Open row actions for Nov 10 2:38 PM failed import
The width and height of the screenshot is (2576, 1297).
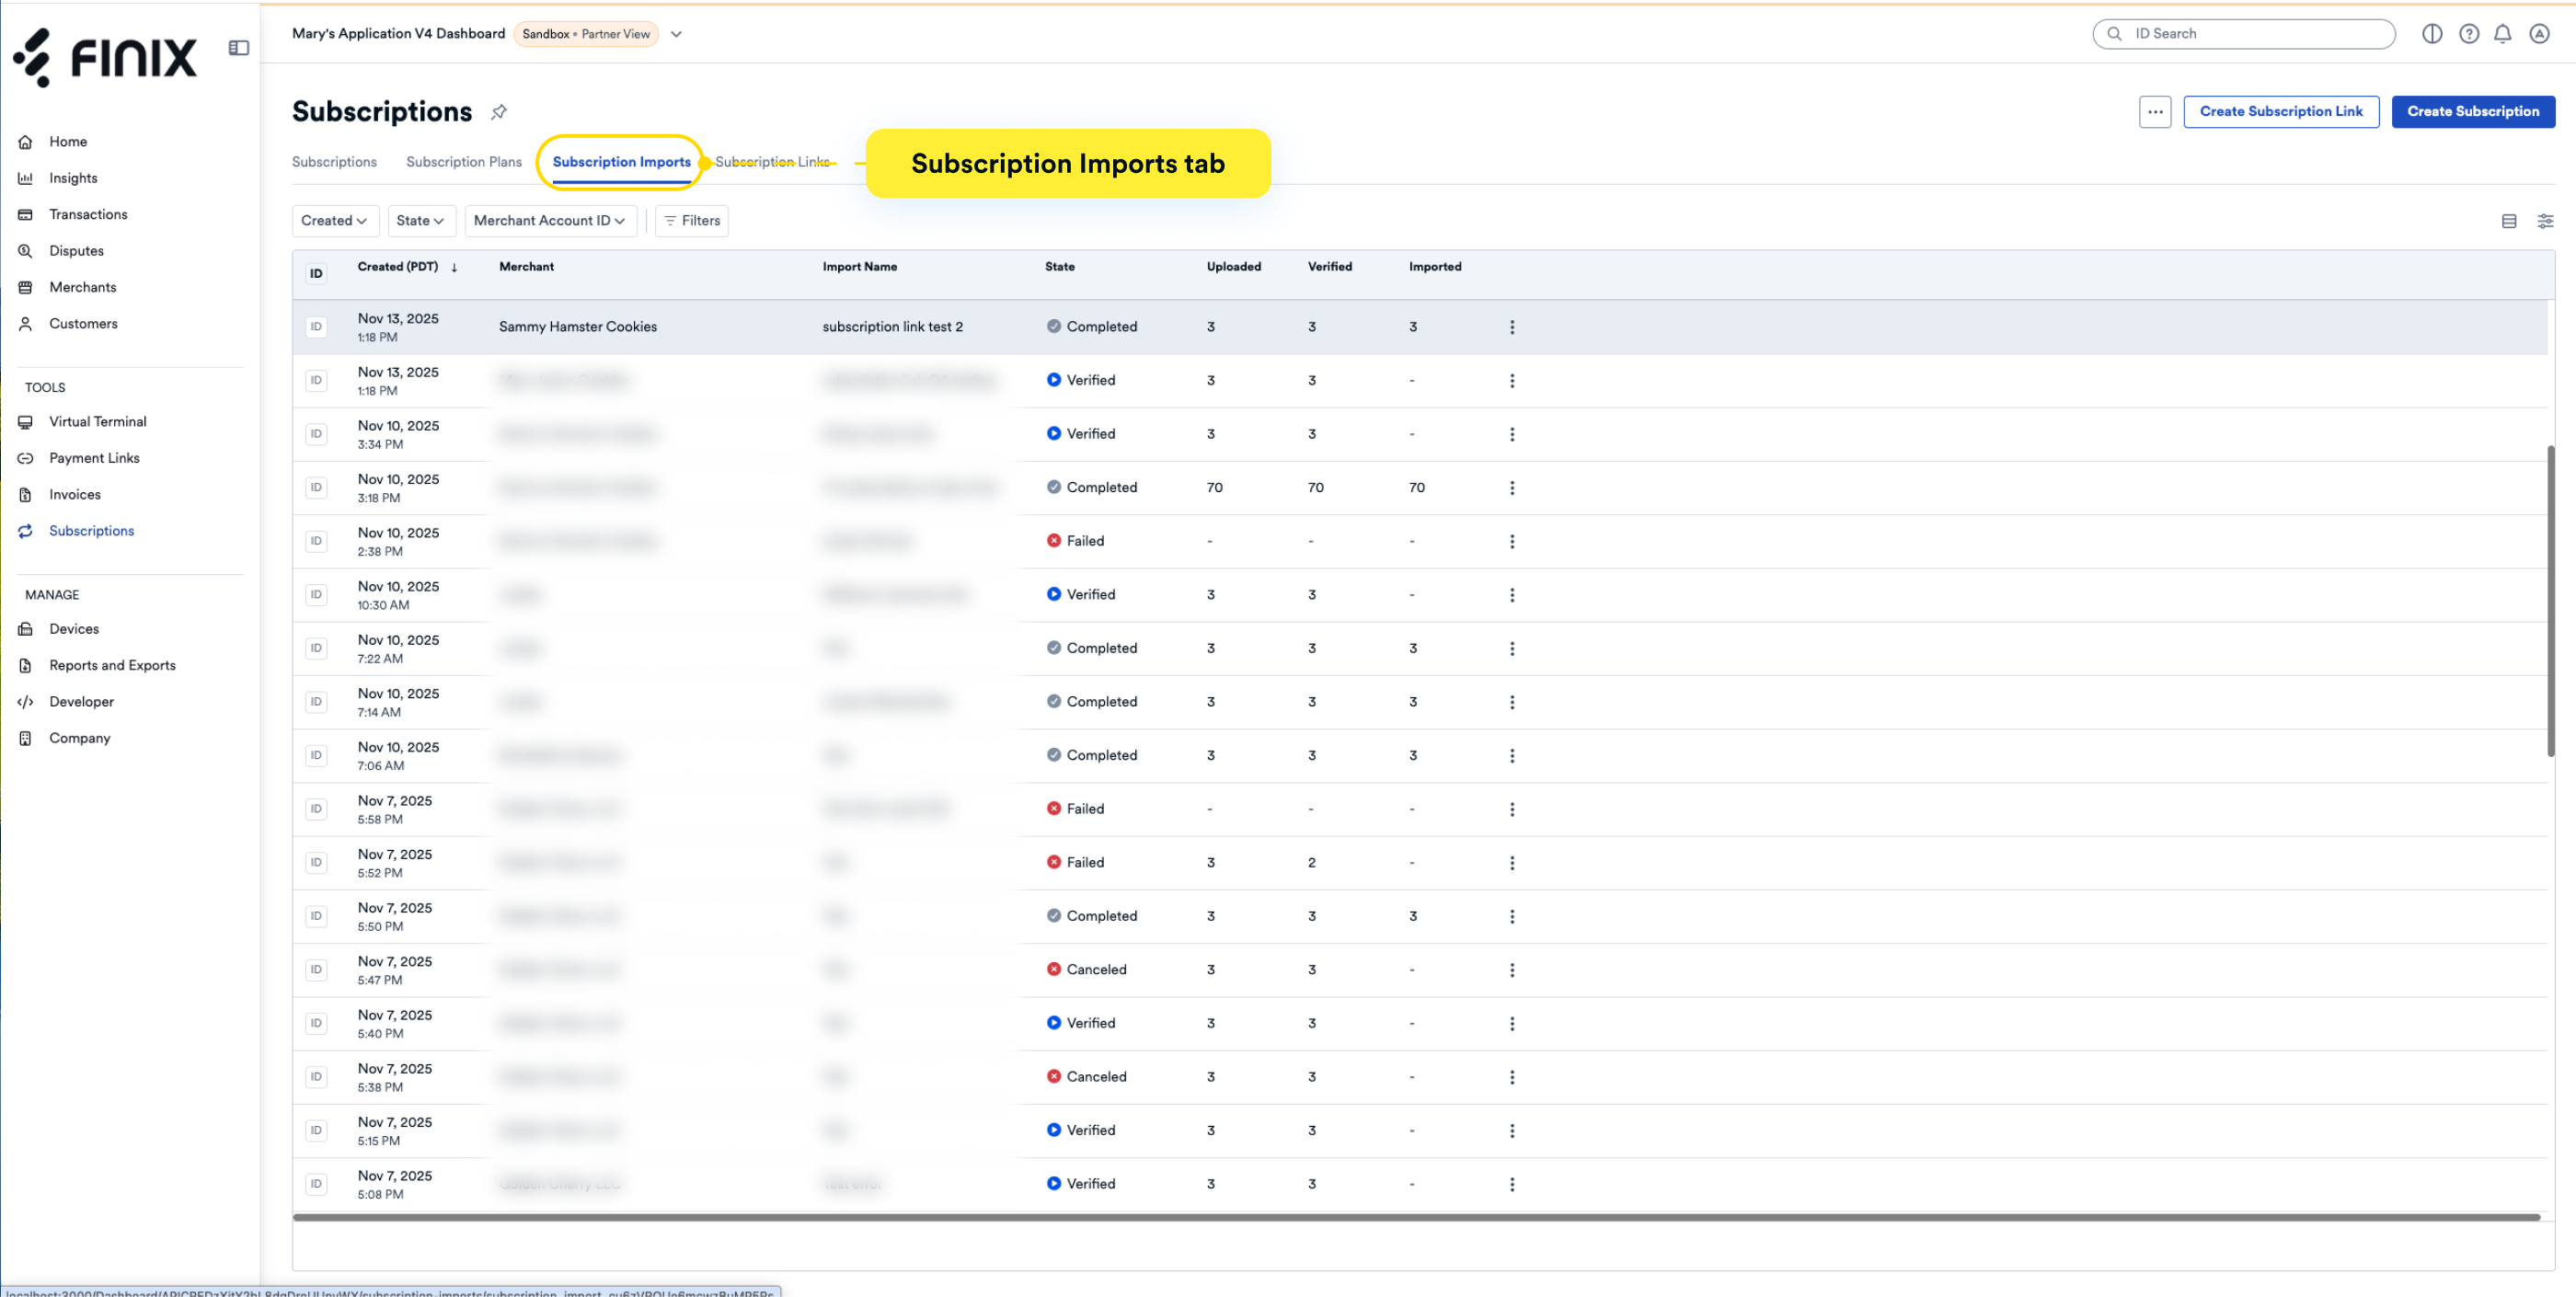point(1512,541)
